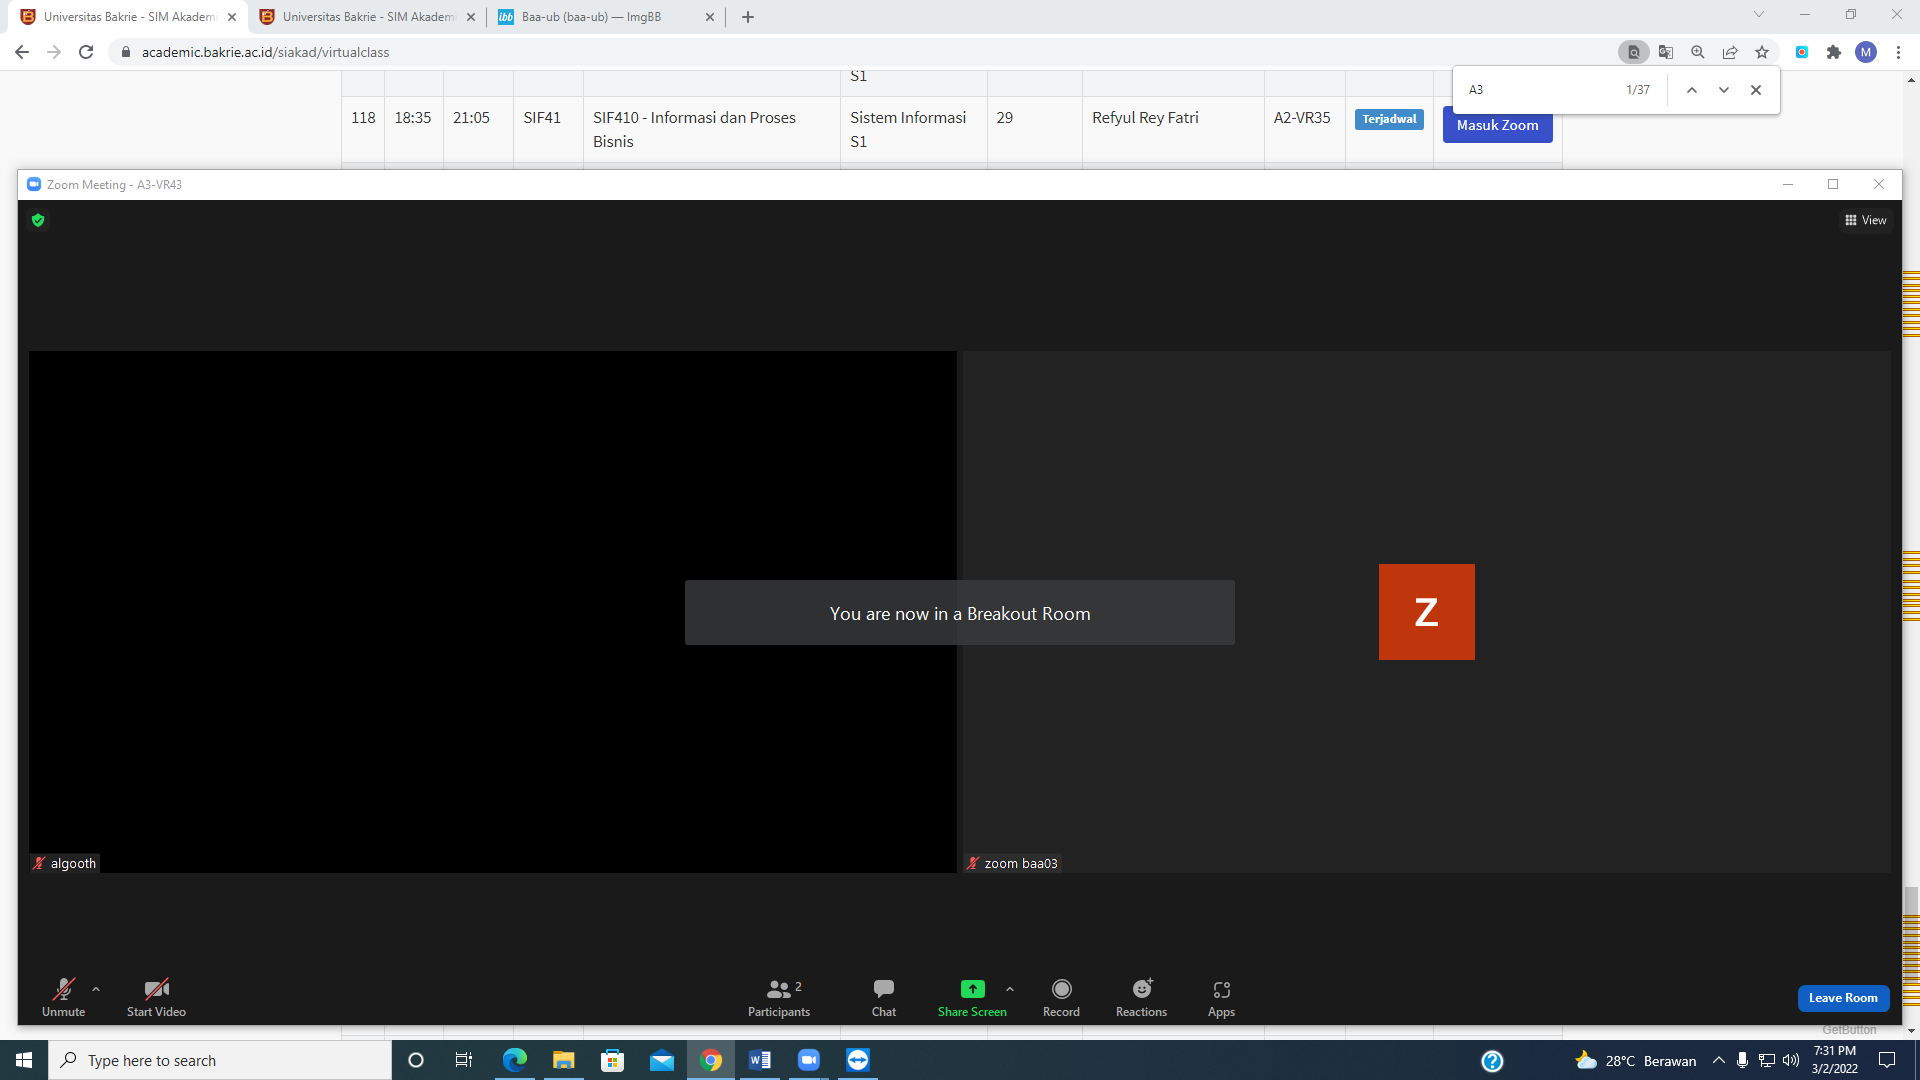1920x1080 pixels.
Task: Click browser forward arrow
Action: [54, 52]
